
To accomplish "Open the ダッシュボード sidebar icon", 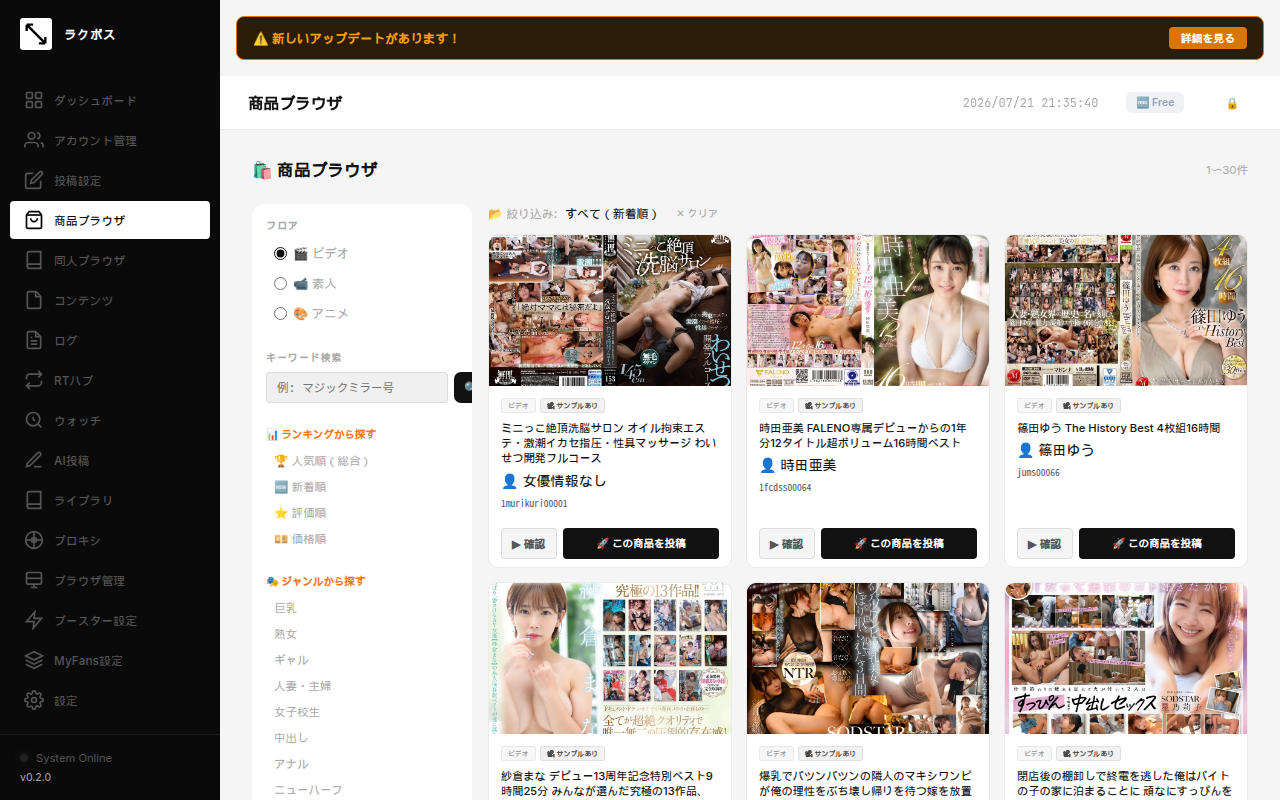I will [34, 100].
